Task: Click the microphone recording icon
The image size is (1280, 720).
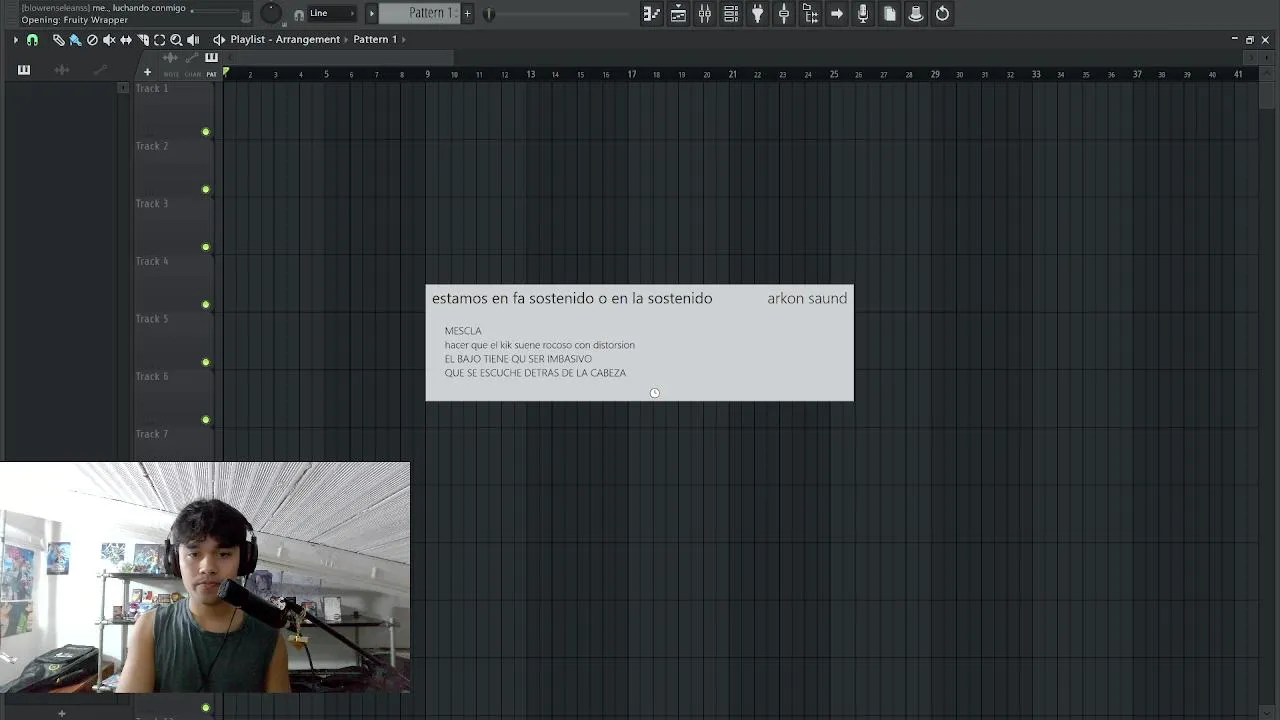Action: (863, 14)
